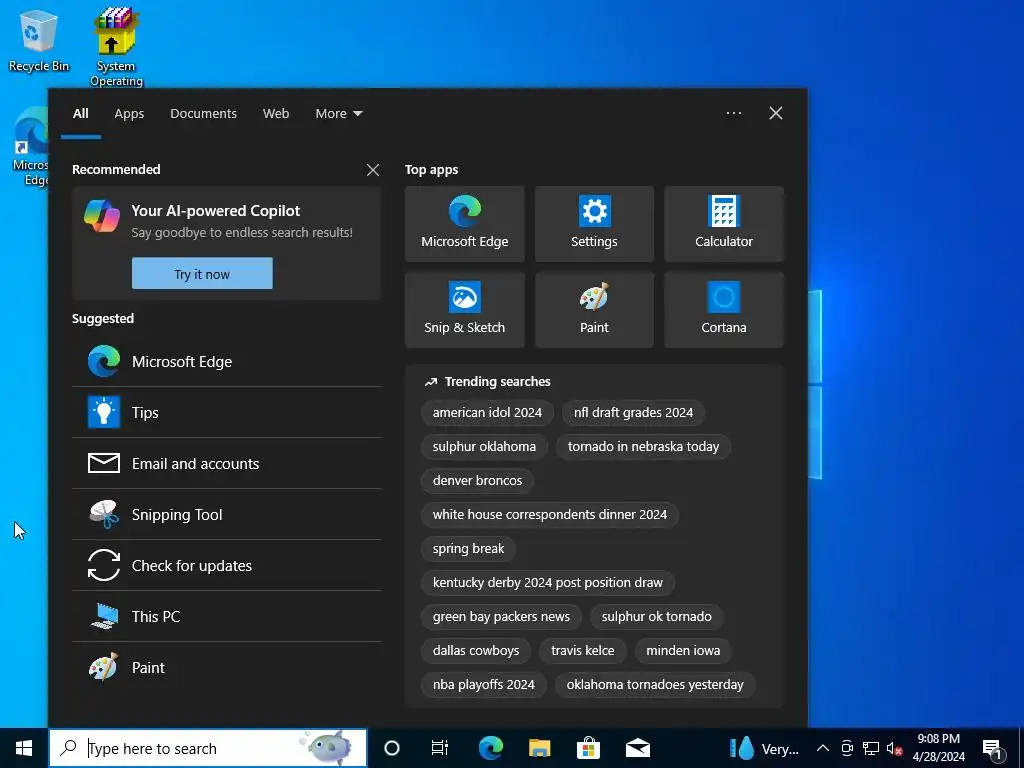Switch to the Apps tab

[129, 114]
